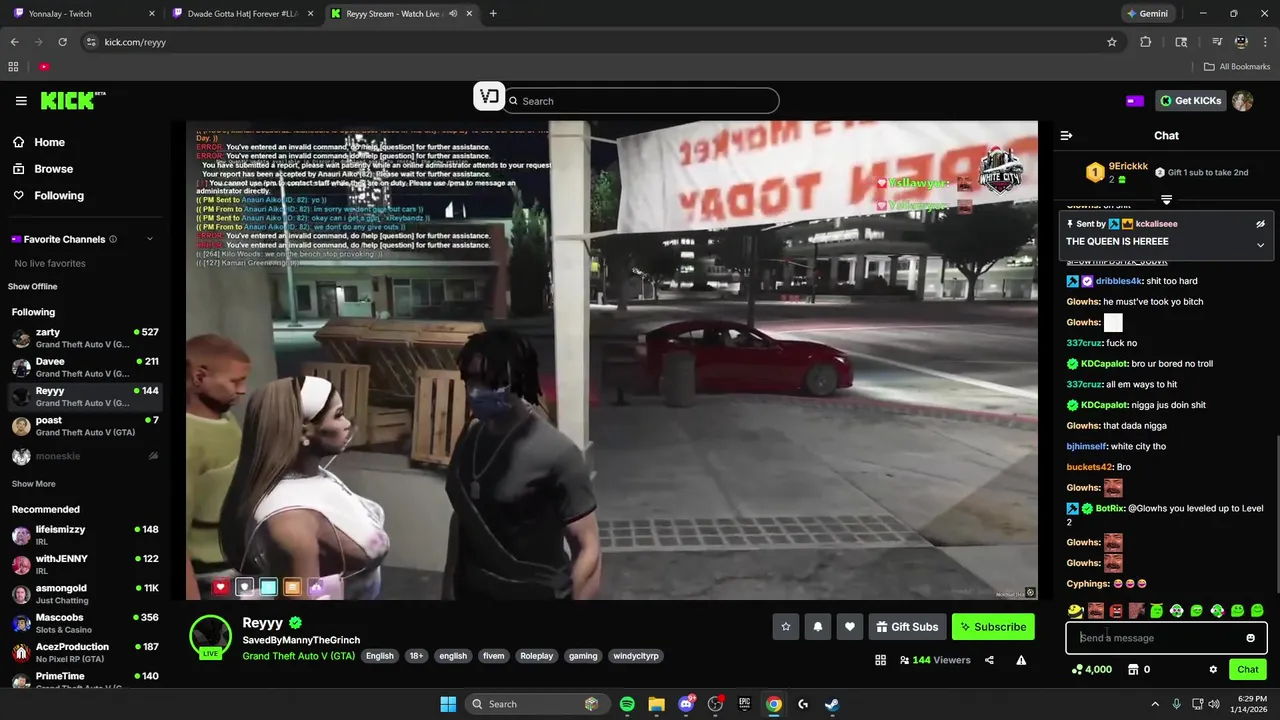Open asmongold recommended channel

tap(85, 594)
